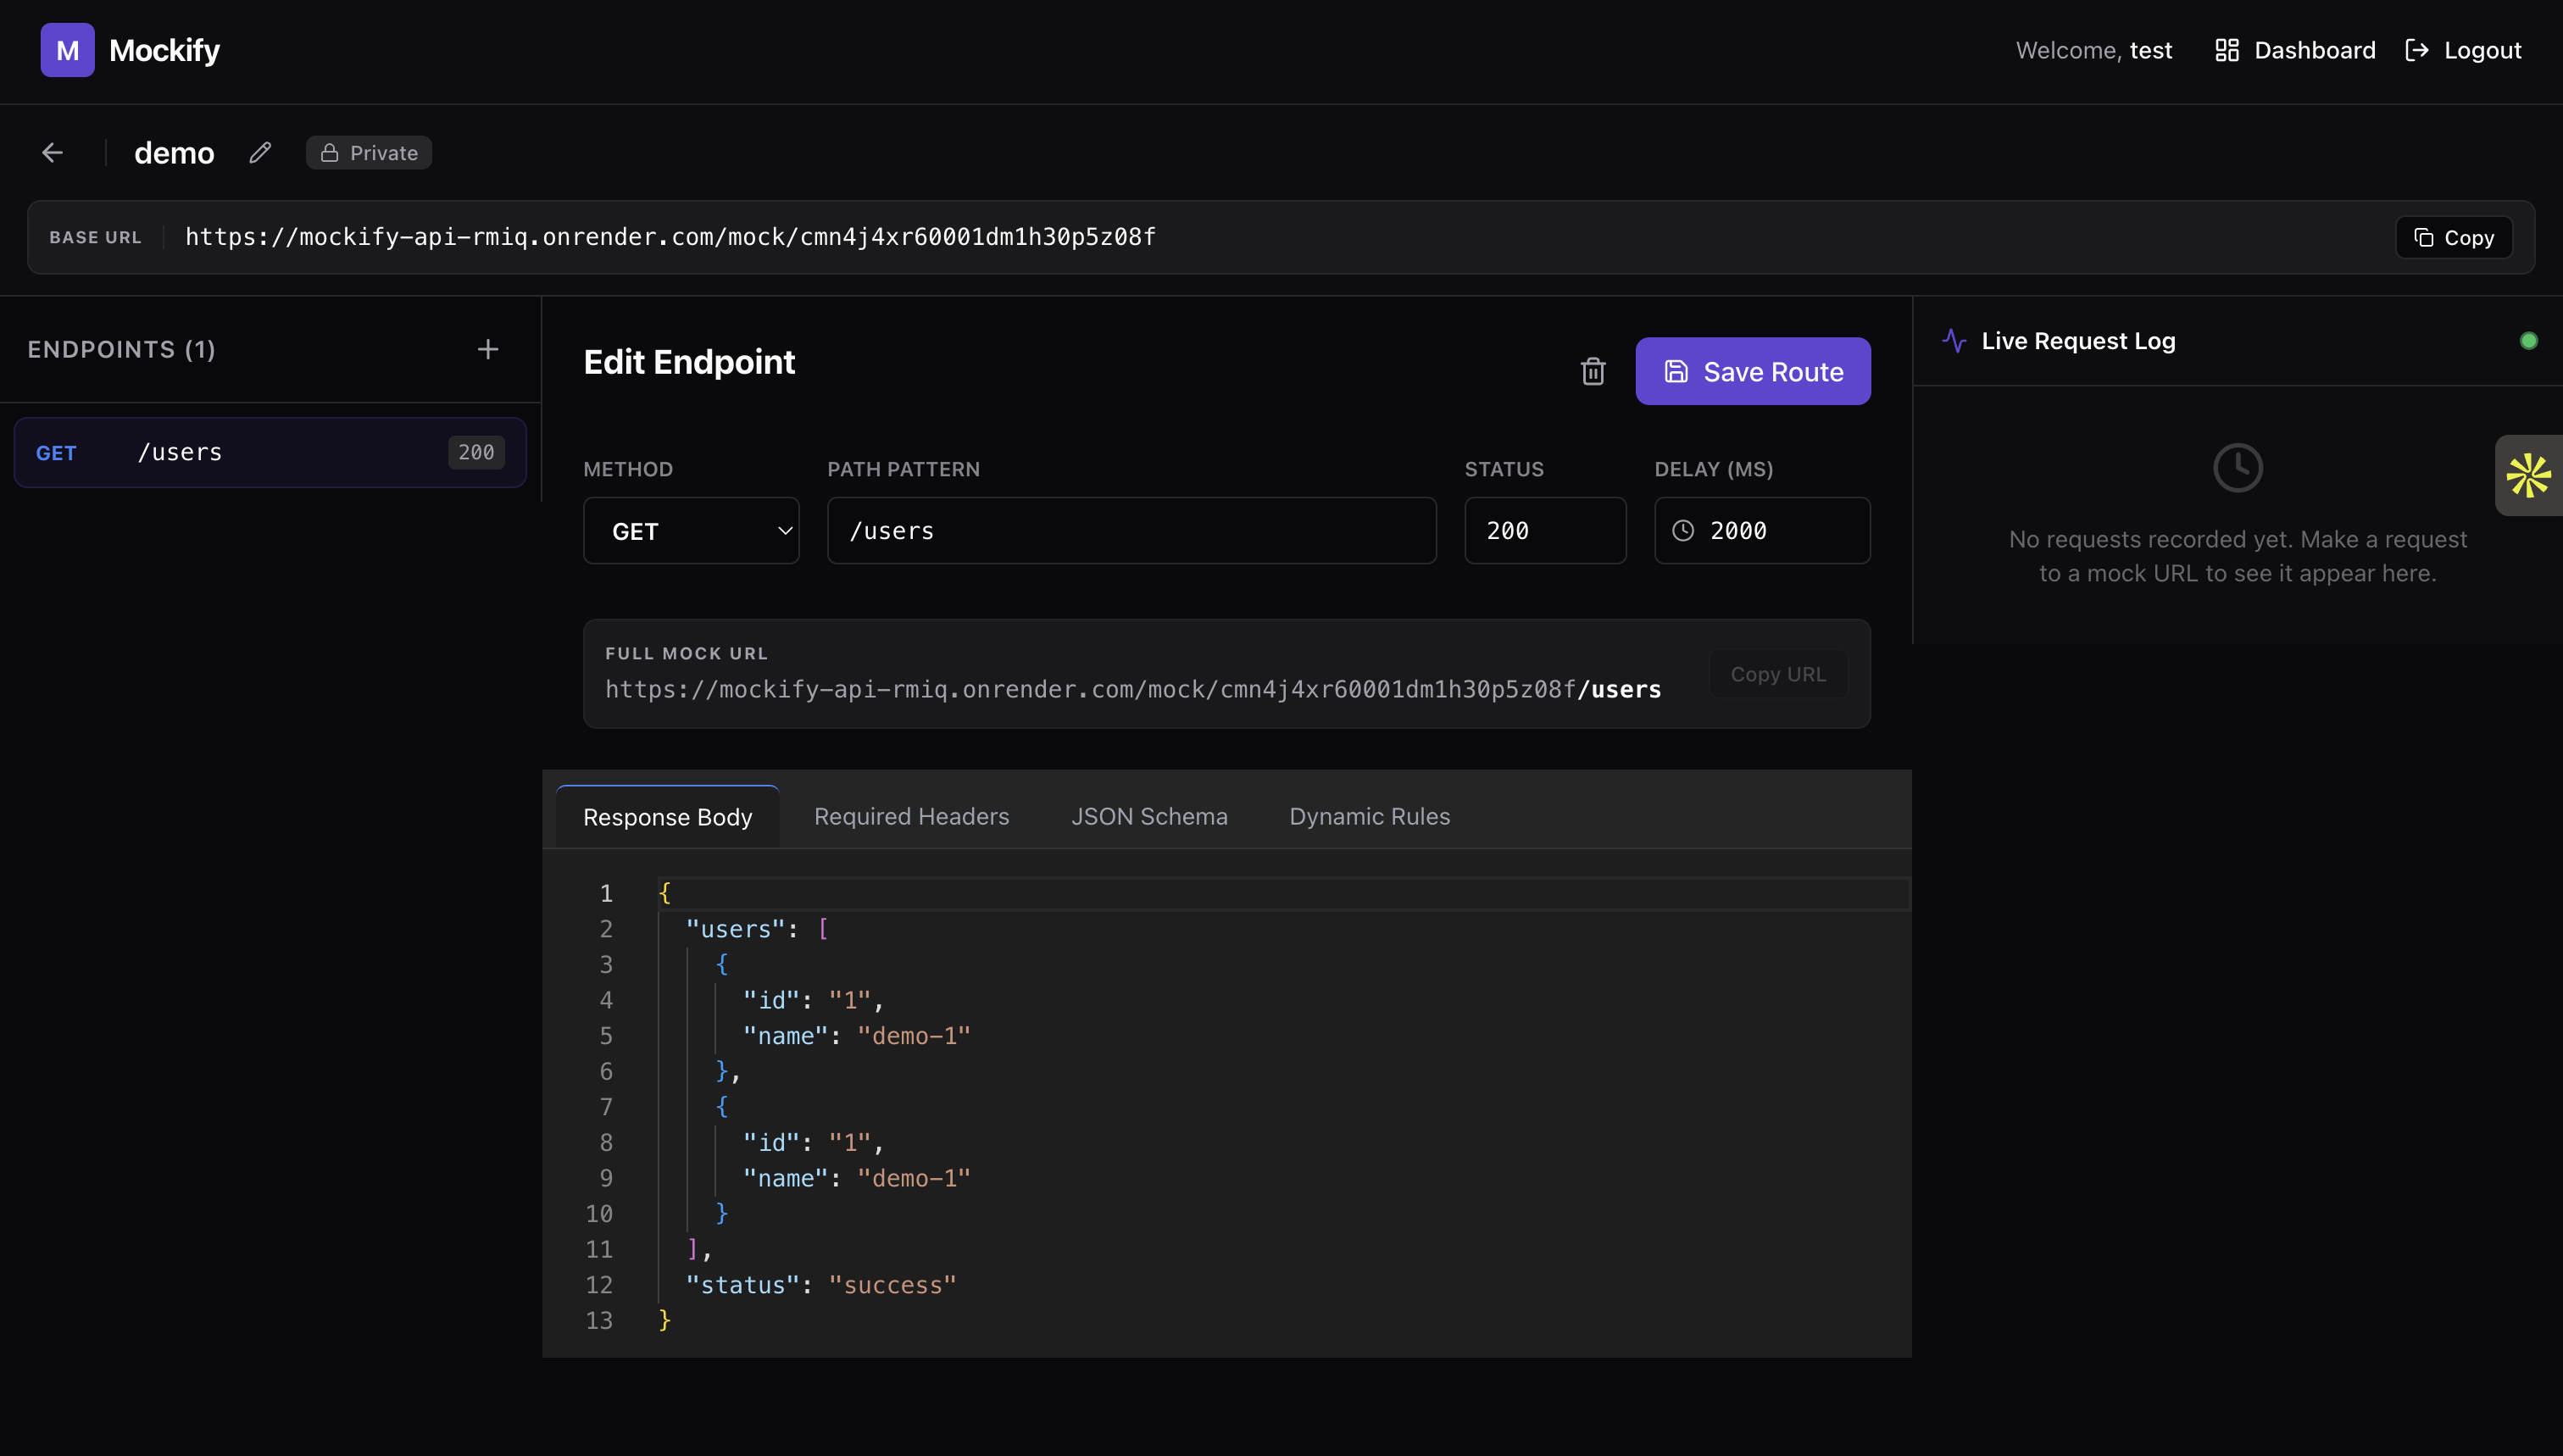Click the base URL text
Screen dimensions: 2563x1456
pos(670,237)
